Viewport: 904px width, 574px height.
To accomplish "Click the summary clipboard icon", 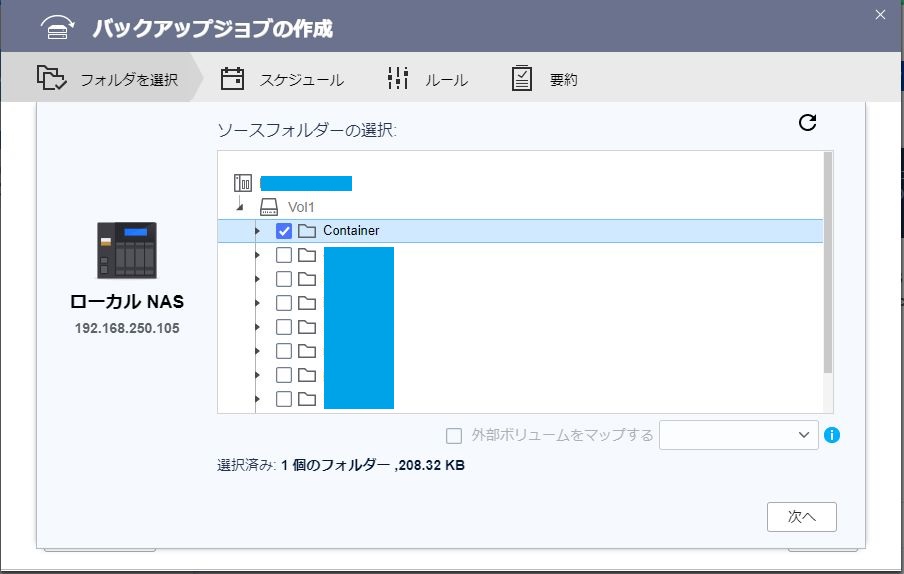I will tap(522, 78).
